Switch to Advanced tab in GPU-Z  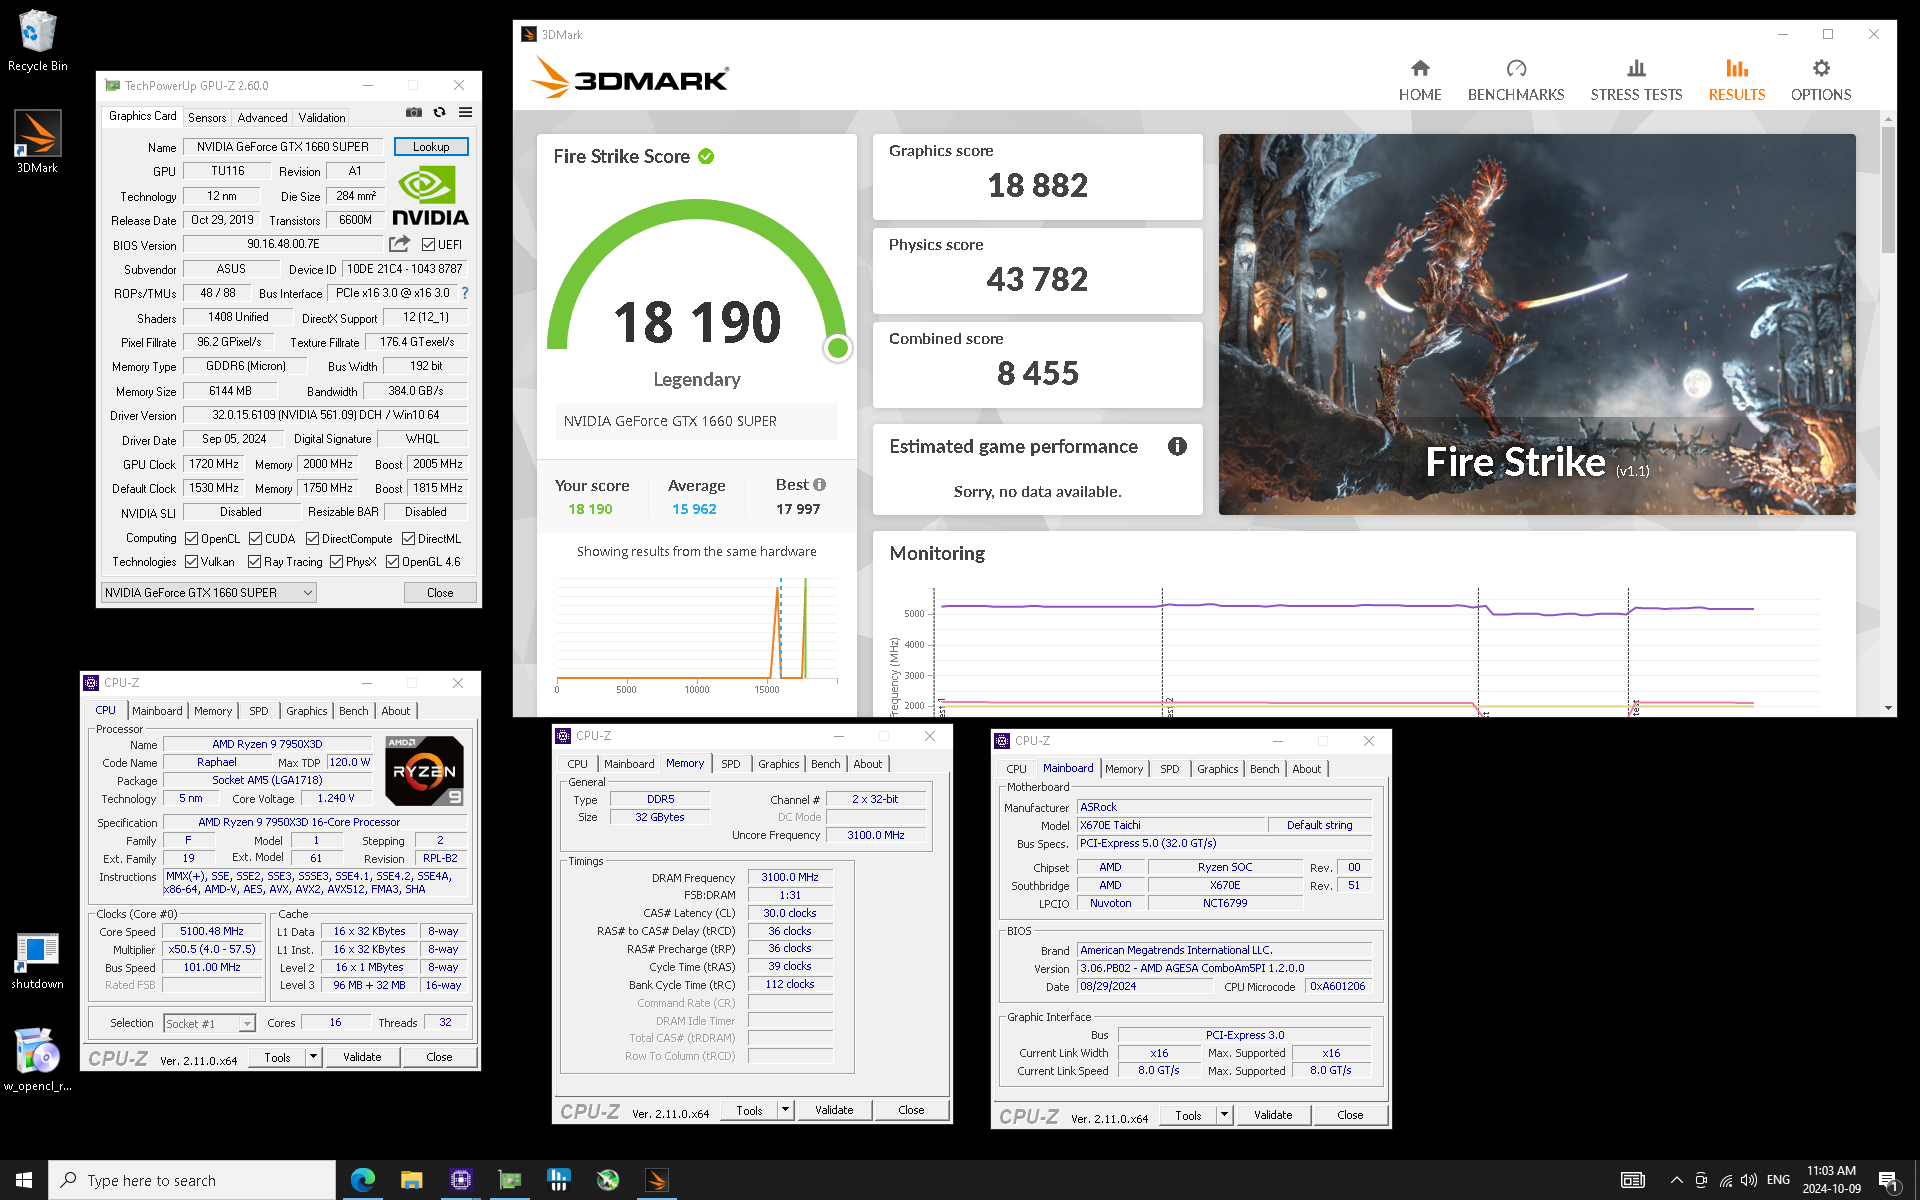click(262, 118)
